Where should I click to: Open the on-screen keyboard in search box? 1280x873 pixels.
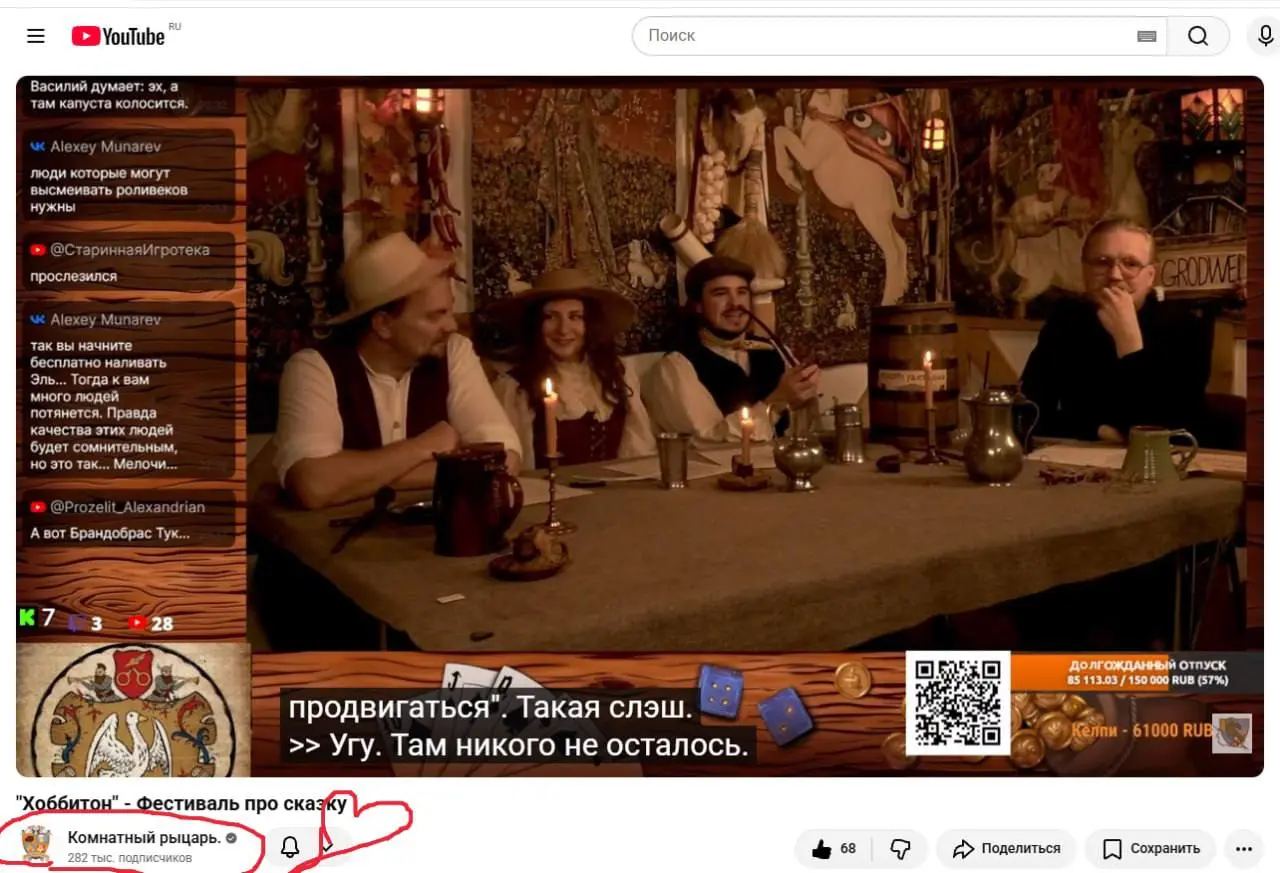tap(1147, 36)
